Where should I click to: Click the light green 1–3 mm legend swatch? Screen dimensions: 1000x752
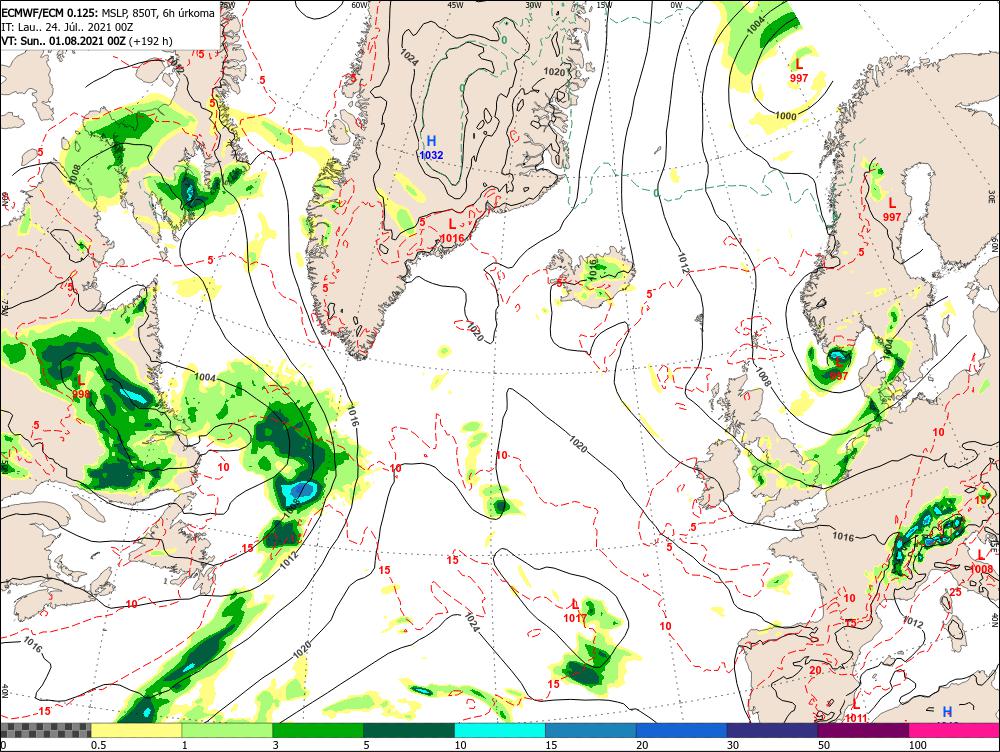pos(226,730)
